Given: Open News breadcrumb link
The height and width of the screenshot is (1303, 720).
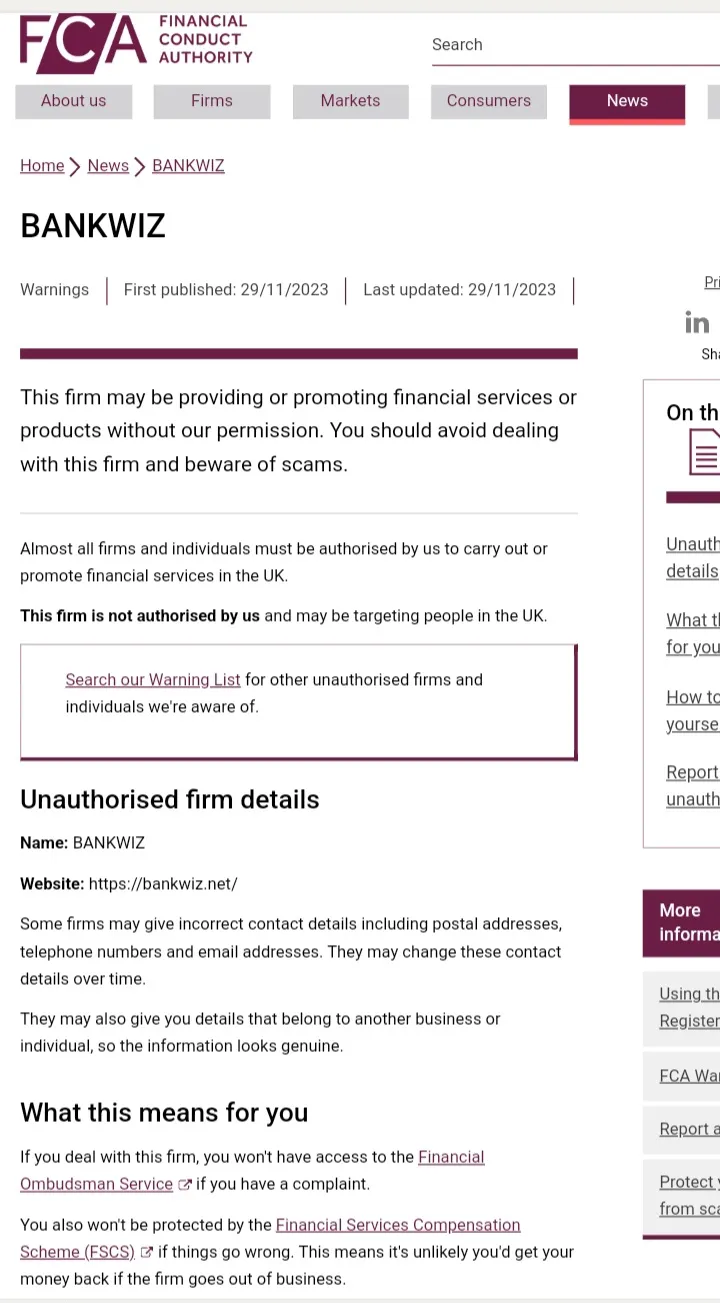Looking at the screenshot, I should pos(108,166).
